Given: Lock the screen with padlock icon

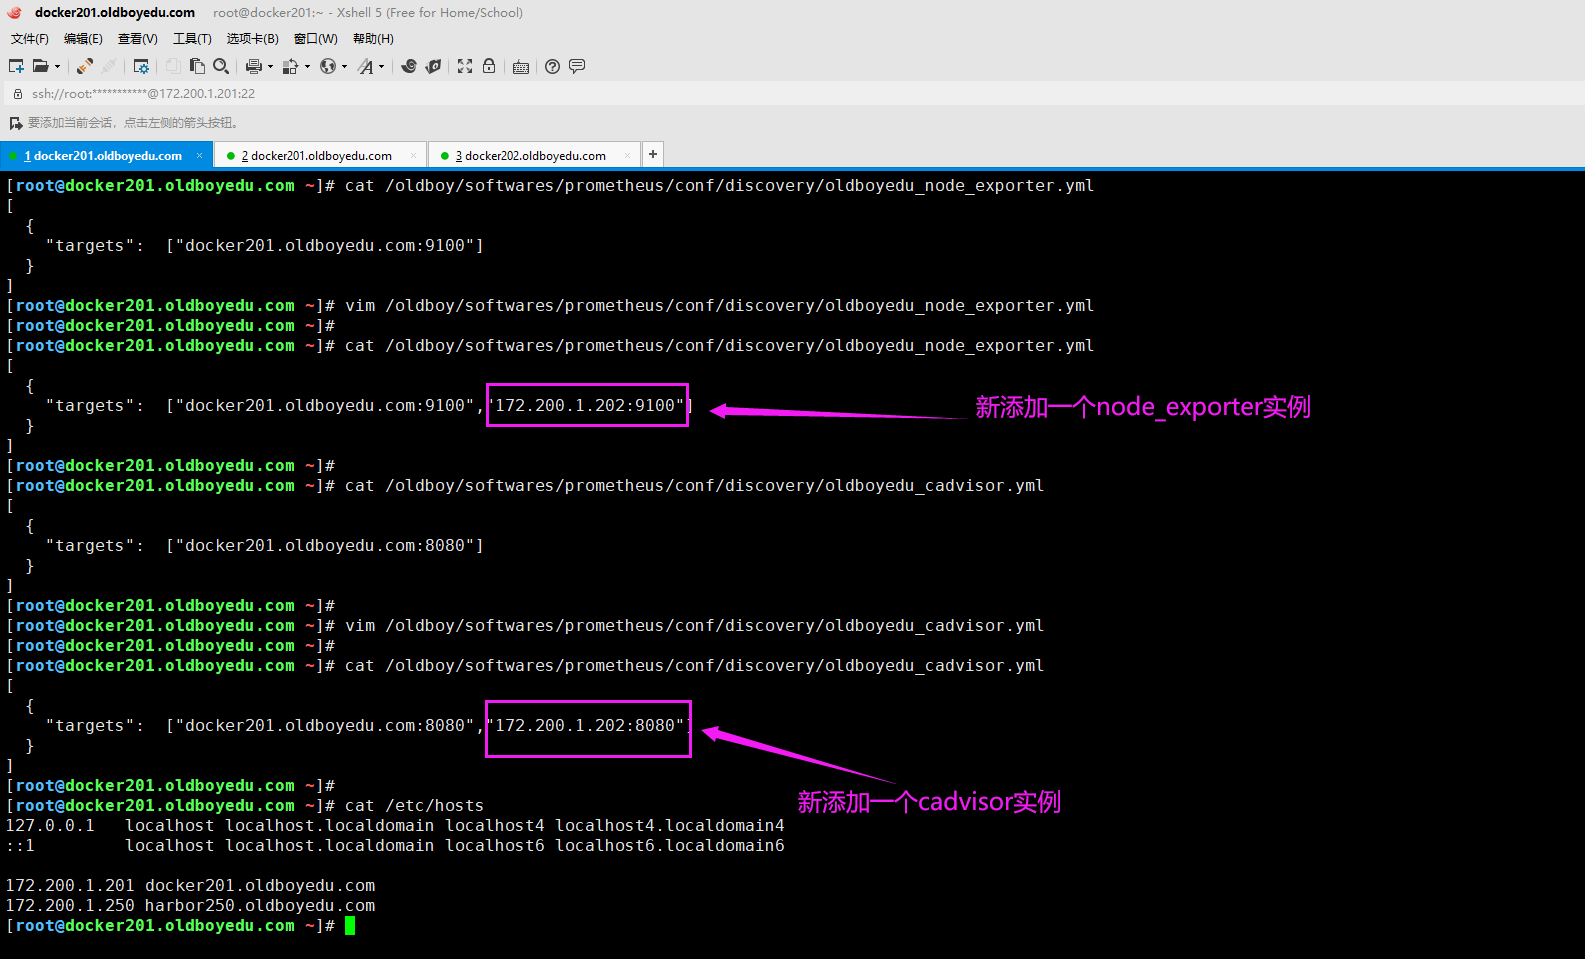Looking at the screenshot, I should (x=489, y=66).
